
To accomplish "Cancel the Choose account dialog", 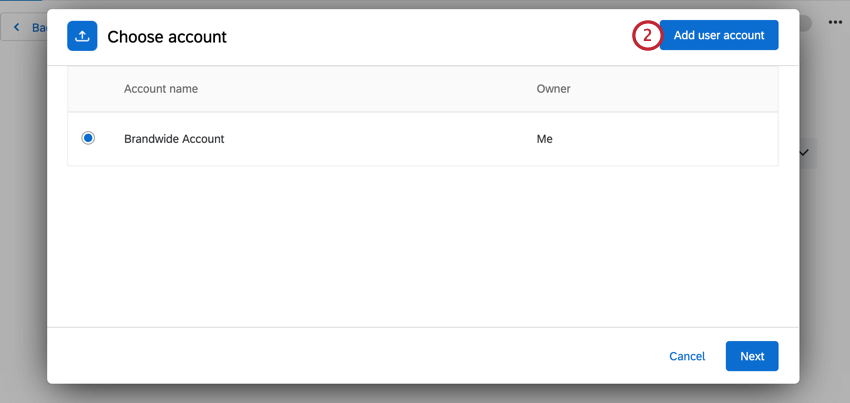I will click(x=687, y=356).
